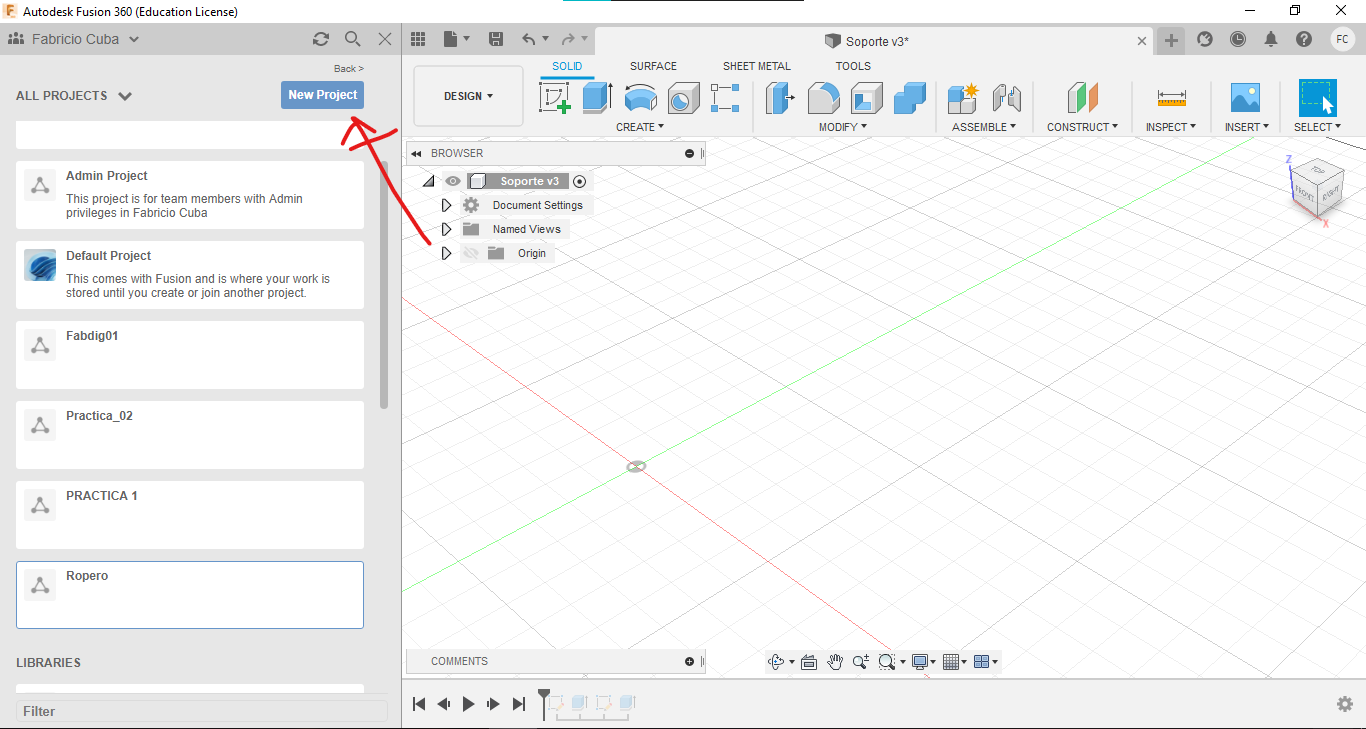Add a comment with the plus icon
Image resolution: width=1366 pixels, height=729 pixels.
pyautogui.click(x=689, y=661)
